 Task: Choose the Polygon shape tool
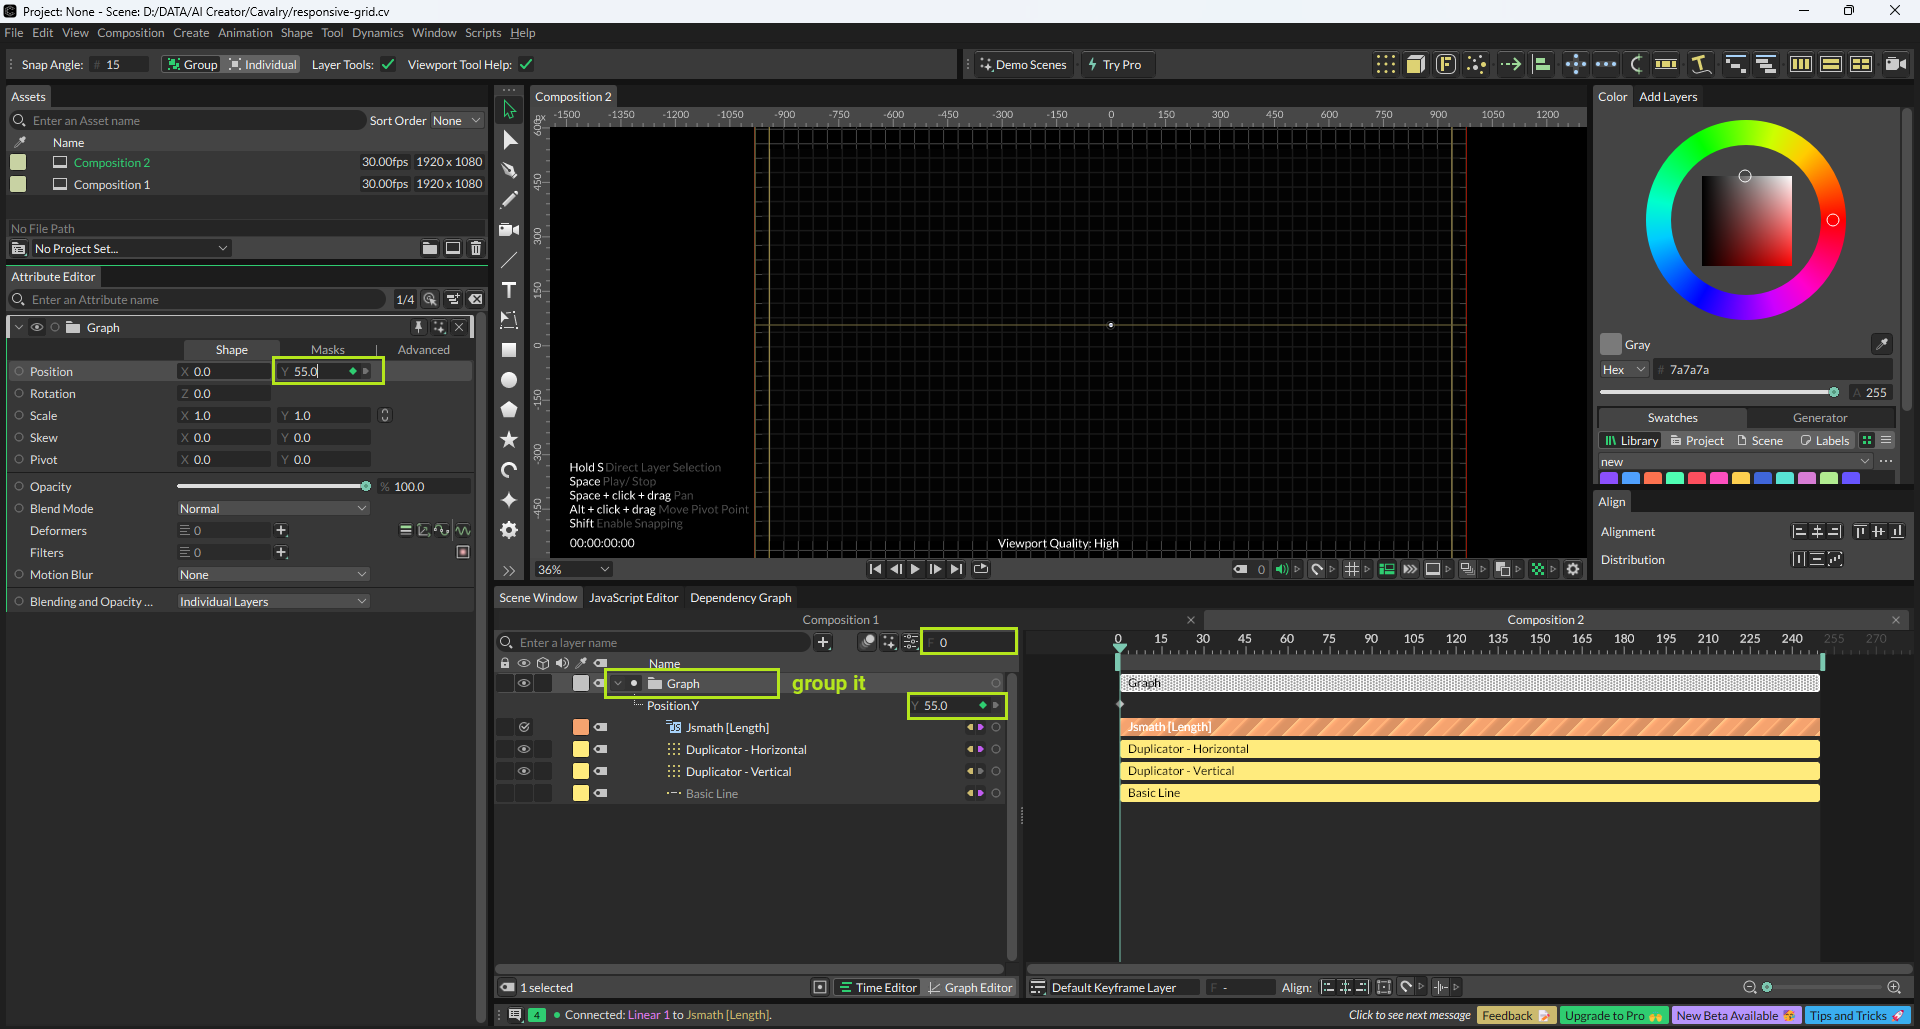pos(509,410)
